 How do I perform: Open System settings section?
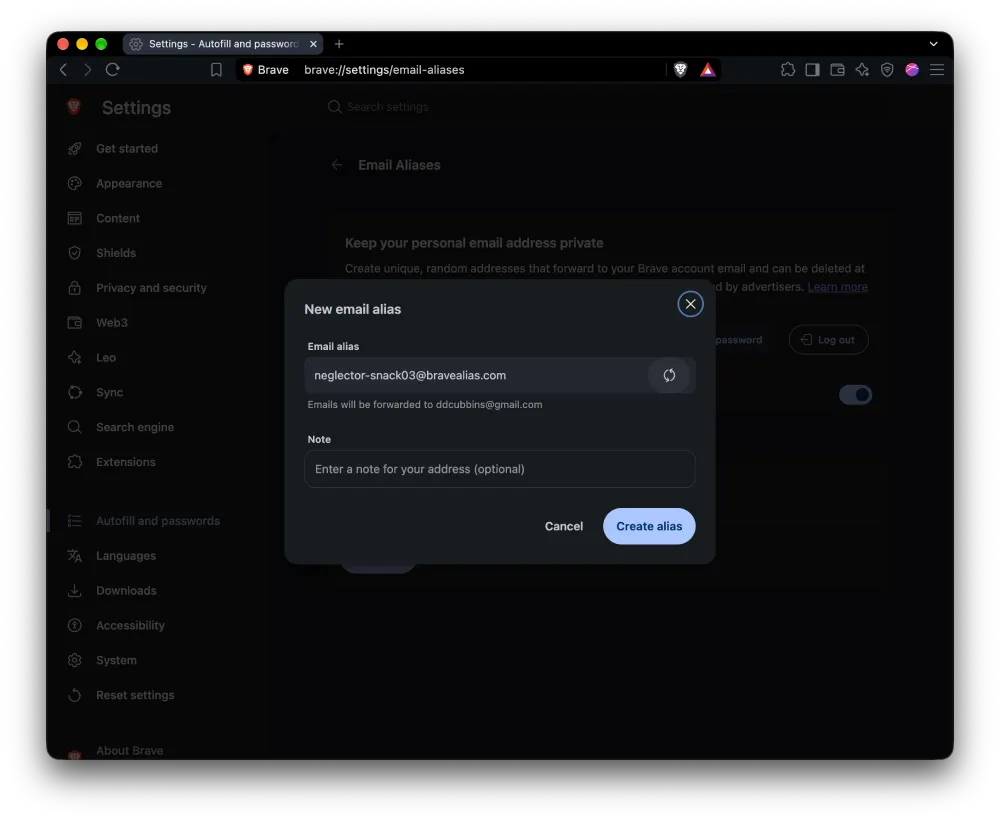point(116,660)
